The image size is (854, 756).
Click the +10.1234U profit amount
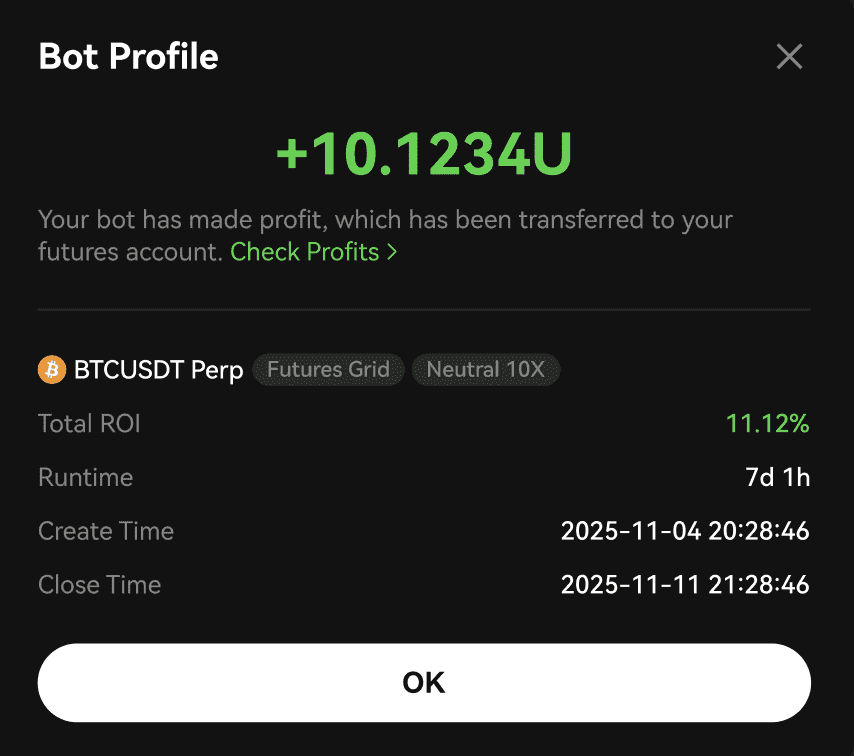424,154
